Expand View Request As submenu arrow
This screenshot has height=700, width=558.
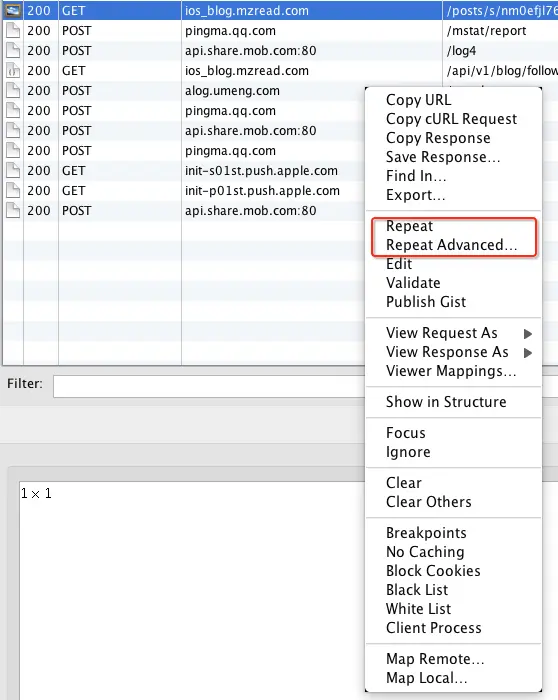tap(528, 333)
